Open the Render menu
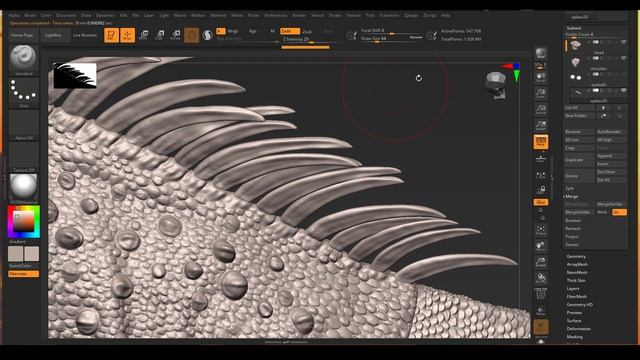The height and width of the screenshot is (360, 640). [299, 16]
